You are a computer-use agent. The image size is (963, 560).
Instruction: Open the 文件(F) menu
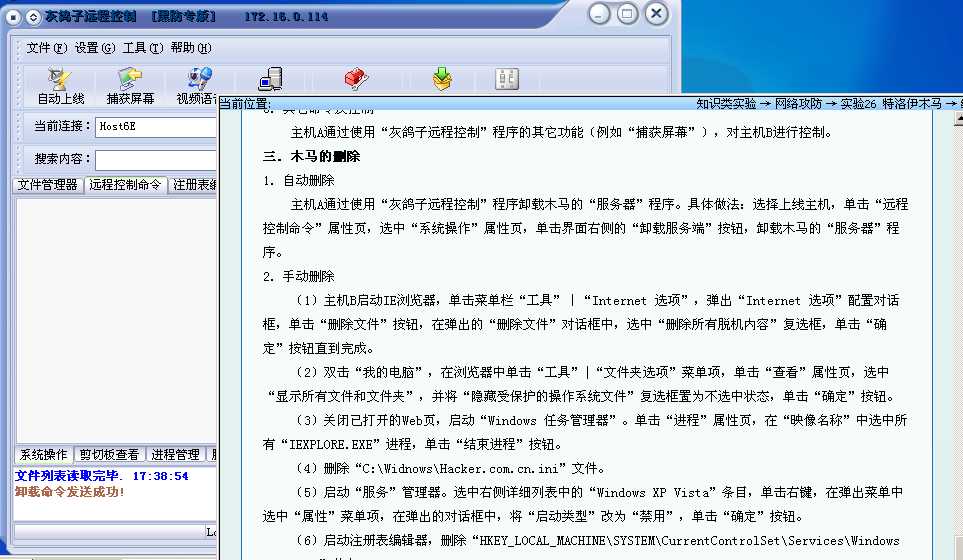tap(47, 48)
